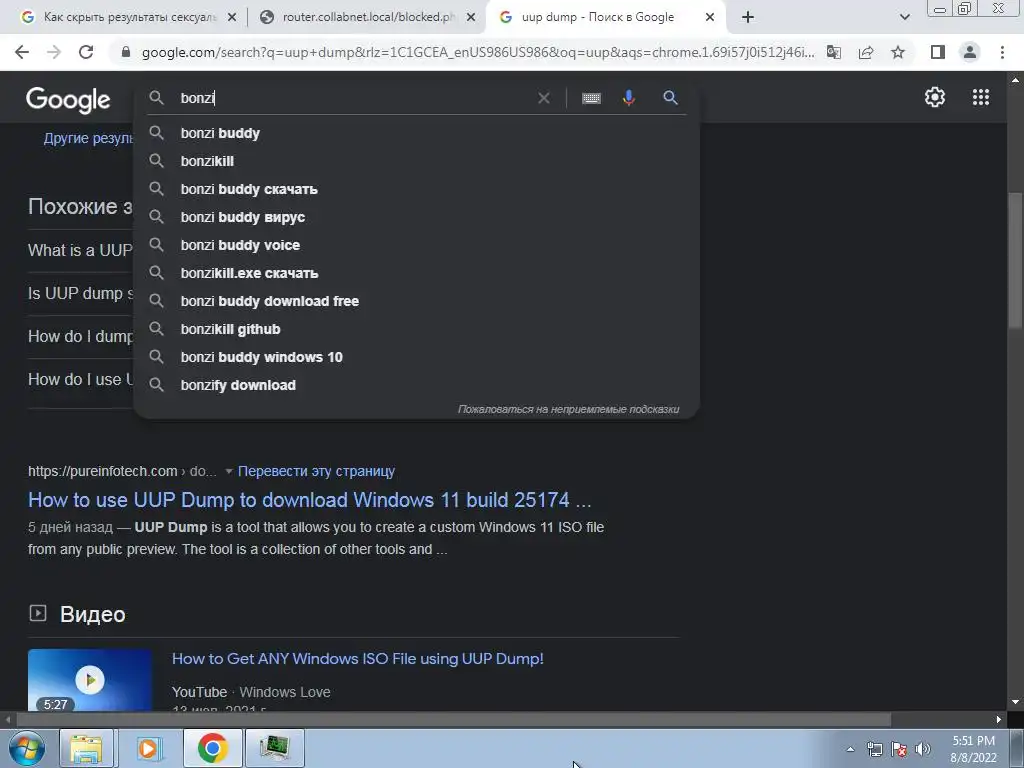
Task: Open 'How to Get ANY Windows ISO' video link
Action: [x=357, y=659]
